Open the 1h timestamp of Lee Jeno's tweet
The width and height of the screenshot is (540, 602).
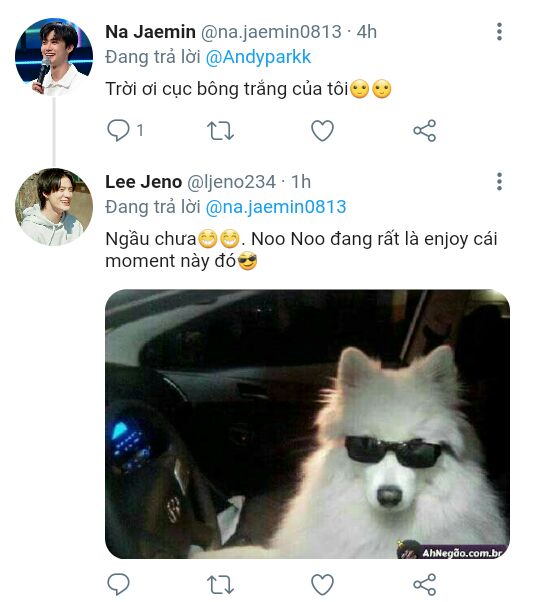click(x=301, y=182)
